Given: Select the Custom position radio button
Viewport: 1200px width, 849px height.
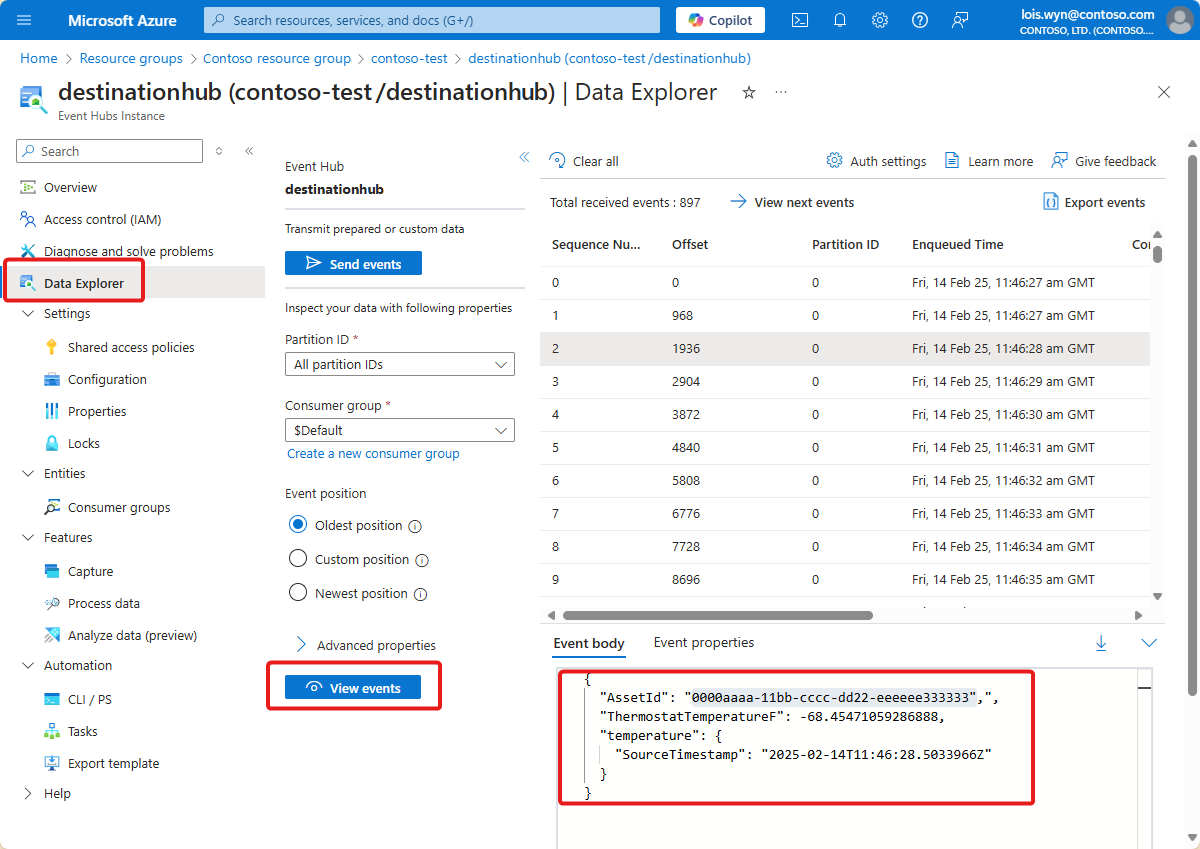Looking at the screenshot, I should [x=298, y=559].
